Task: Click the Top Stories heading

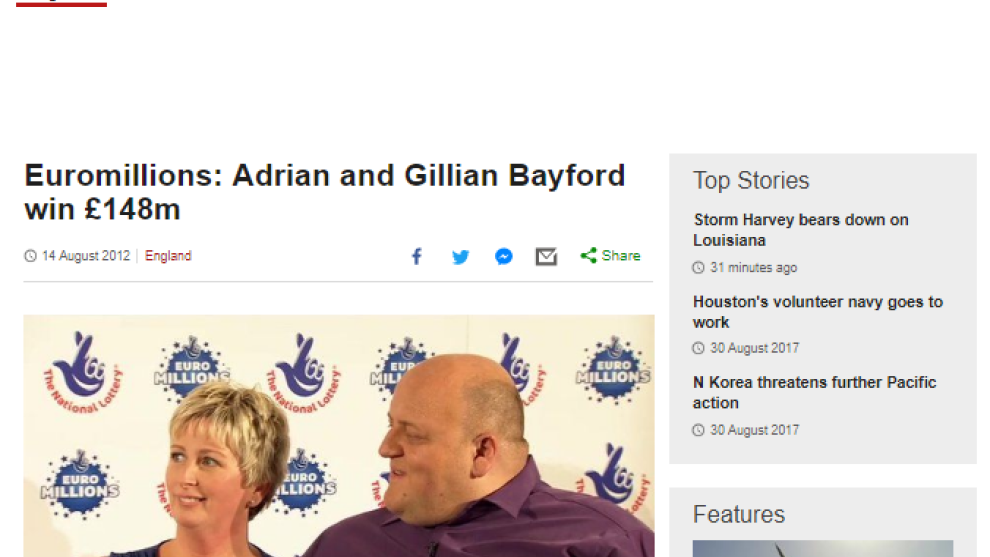Action: tap(751, 181)
